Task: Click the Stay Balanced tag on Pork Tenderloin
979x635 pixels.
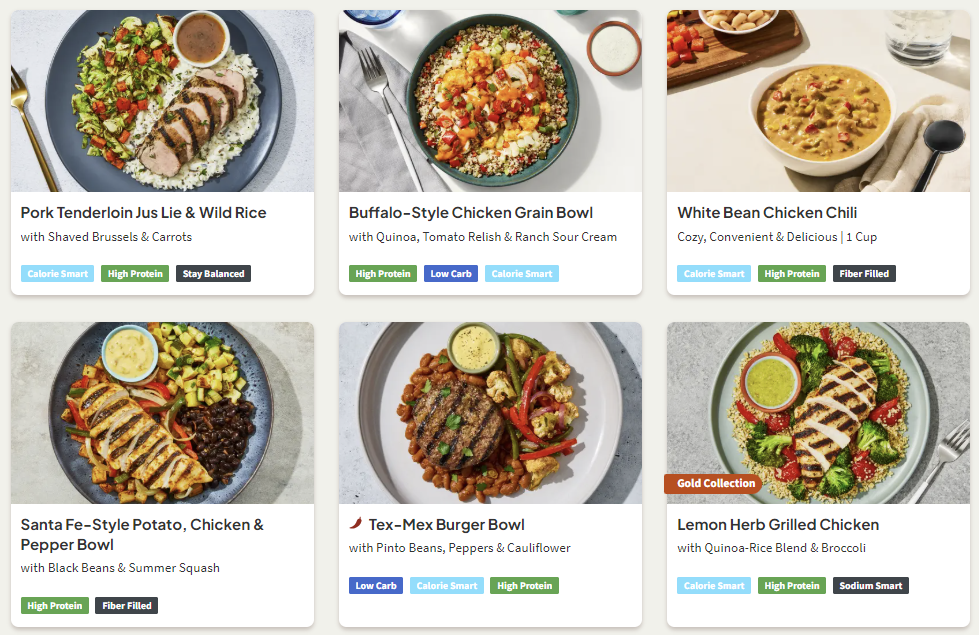Action: (213, 274)
